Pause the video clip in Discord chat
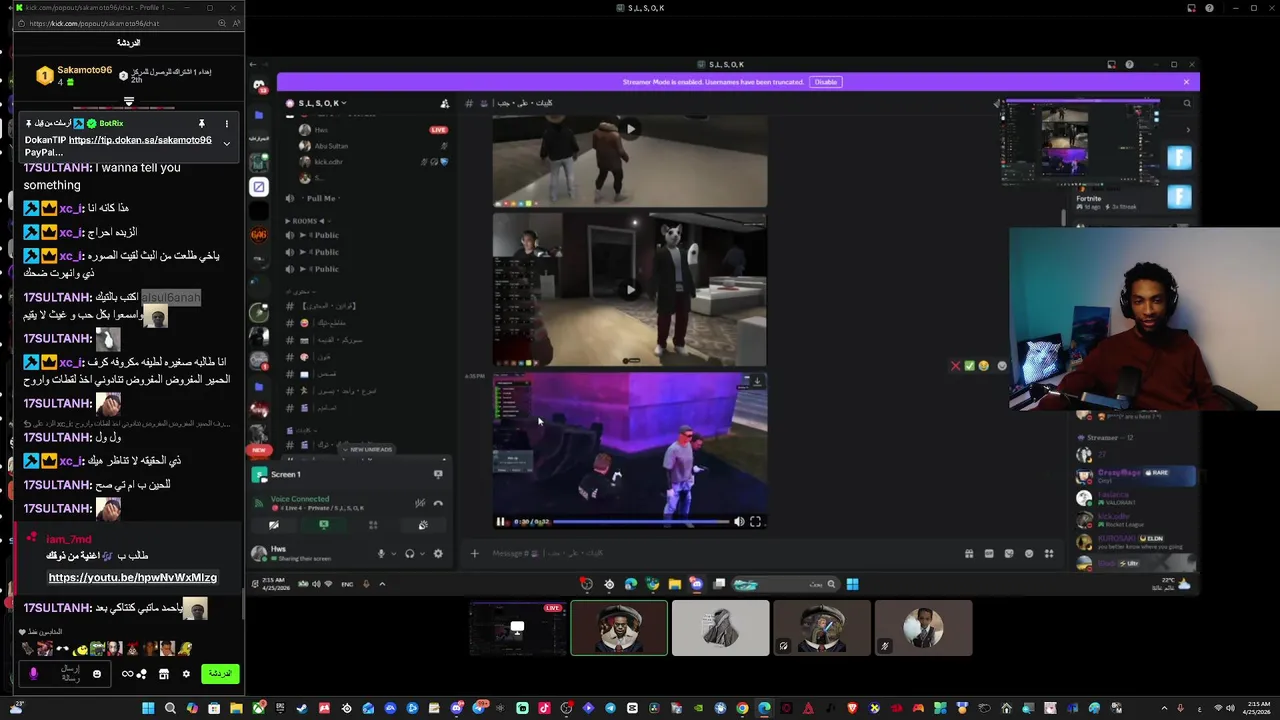 point(501,521)
